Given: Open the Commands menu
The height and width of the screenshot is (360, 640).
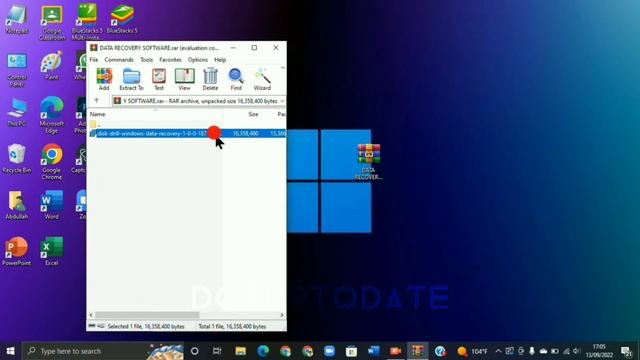Looking at the screenshot, I should pos(119,60).
